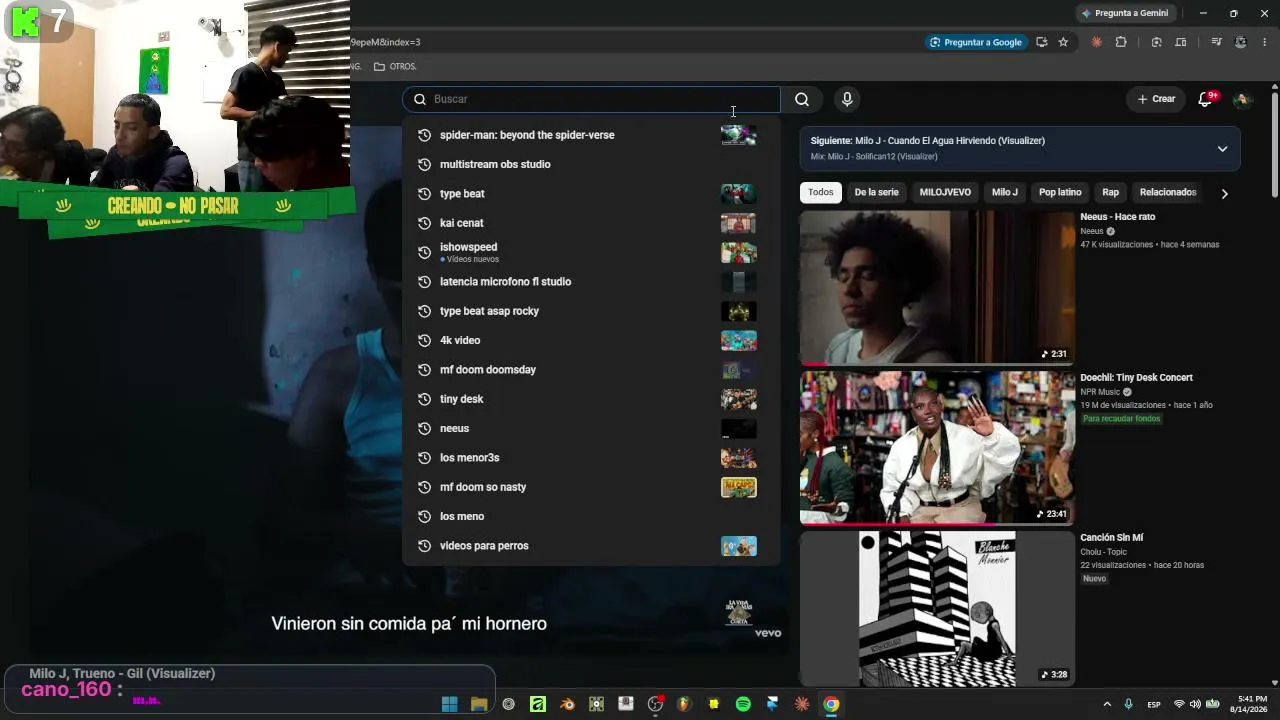Choose suggestion 'los menor3s'
This screenshot has height=720, width=1280.
(x=591, y=458)
